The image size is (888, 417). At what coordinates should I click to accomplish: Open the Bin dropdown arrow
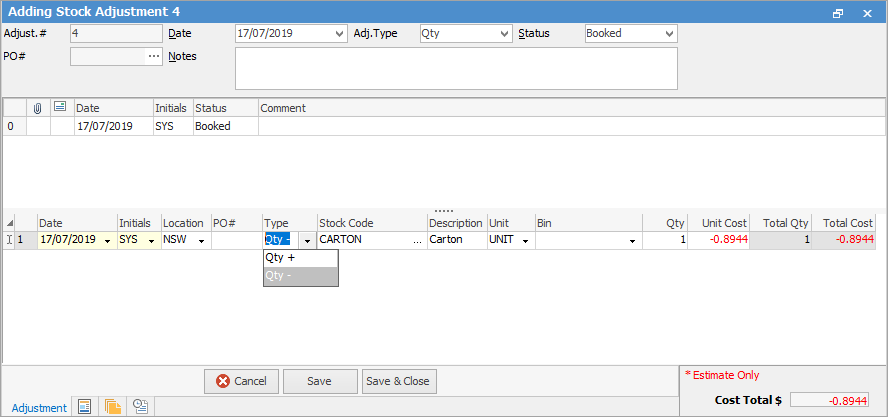click(632, 241)
